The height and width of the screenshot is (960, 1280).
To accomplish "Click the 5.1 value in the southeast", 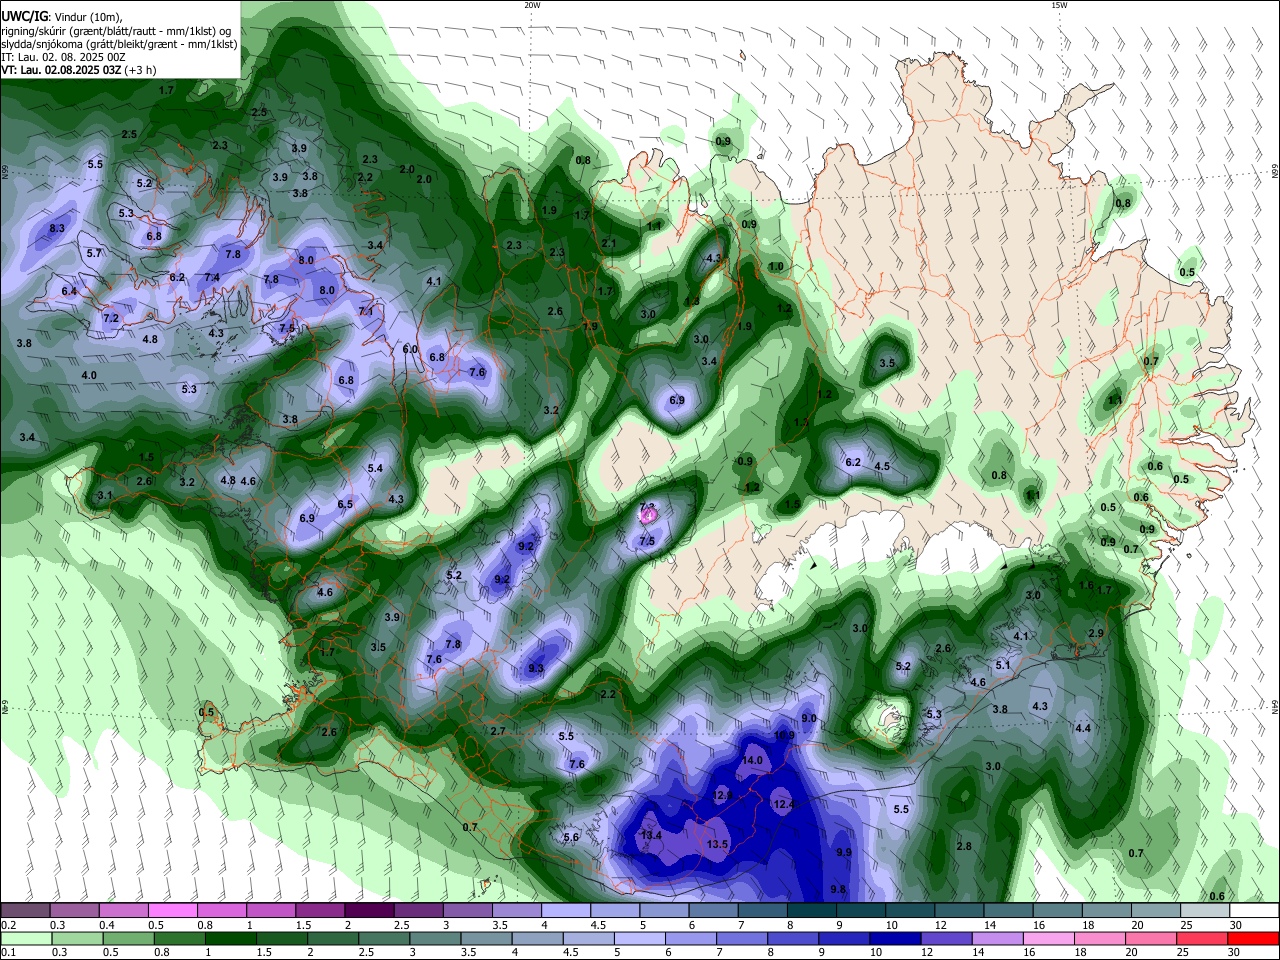I will (x=1004, y=665).
